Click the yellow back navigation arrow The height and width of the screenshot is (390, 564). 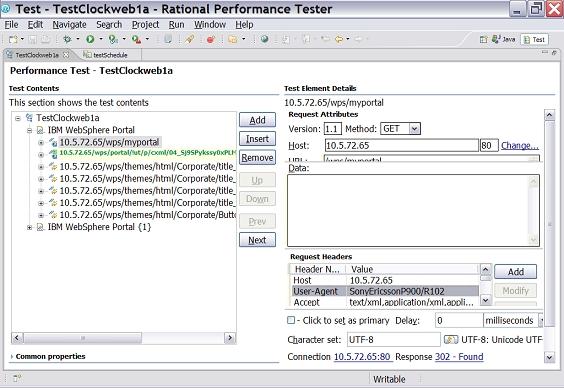pyautogui.click(x=338, y=39)
